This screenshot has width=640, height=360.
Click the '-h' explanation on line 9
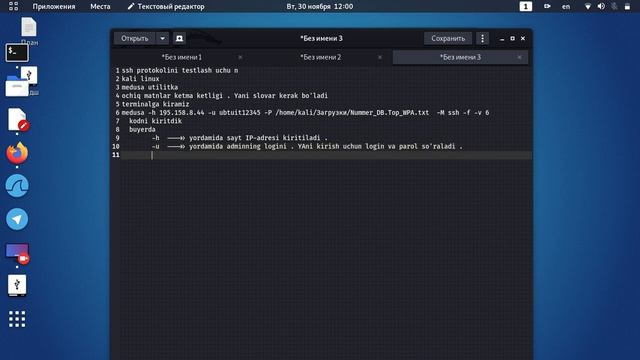coord(240,138)
